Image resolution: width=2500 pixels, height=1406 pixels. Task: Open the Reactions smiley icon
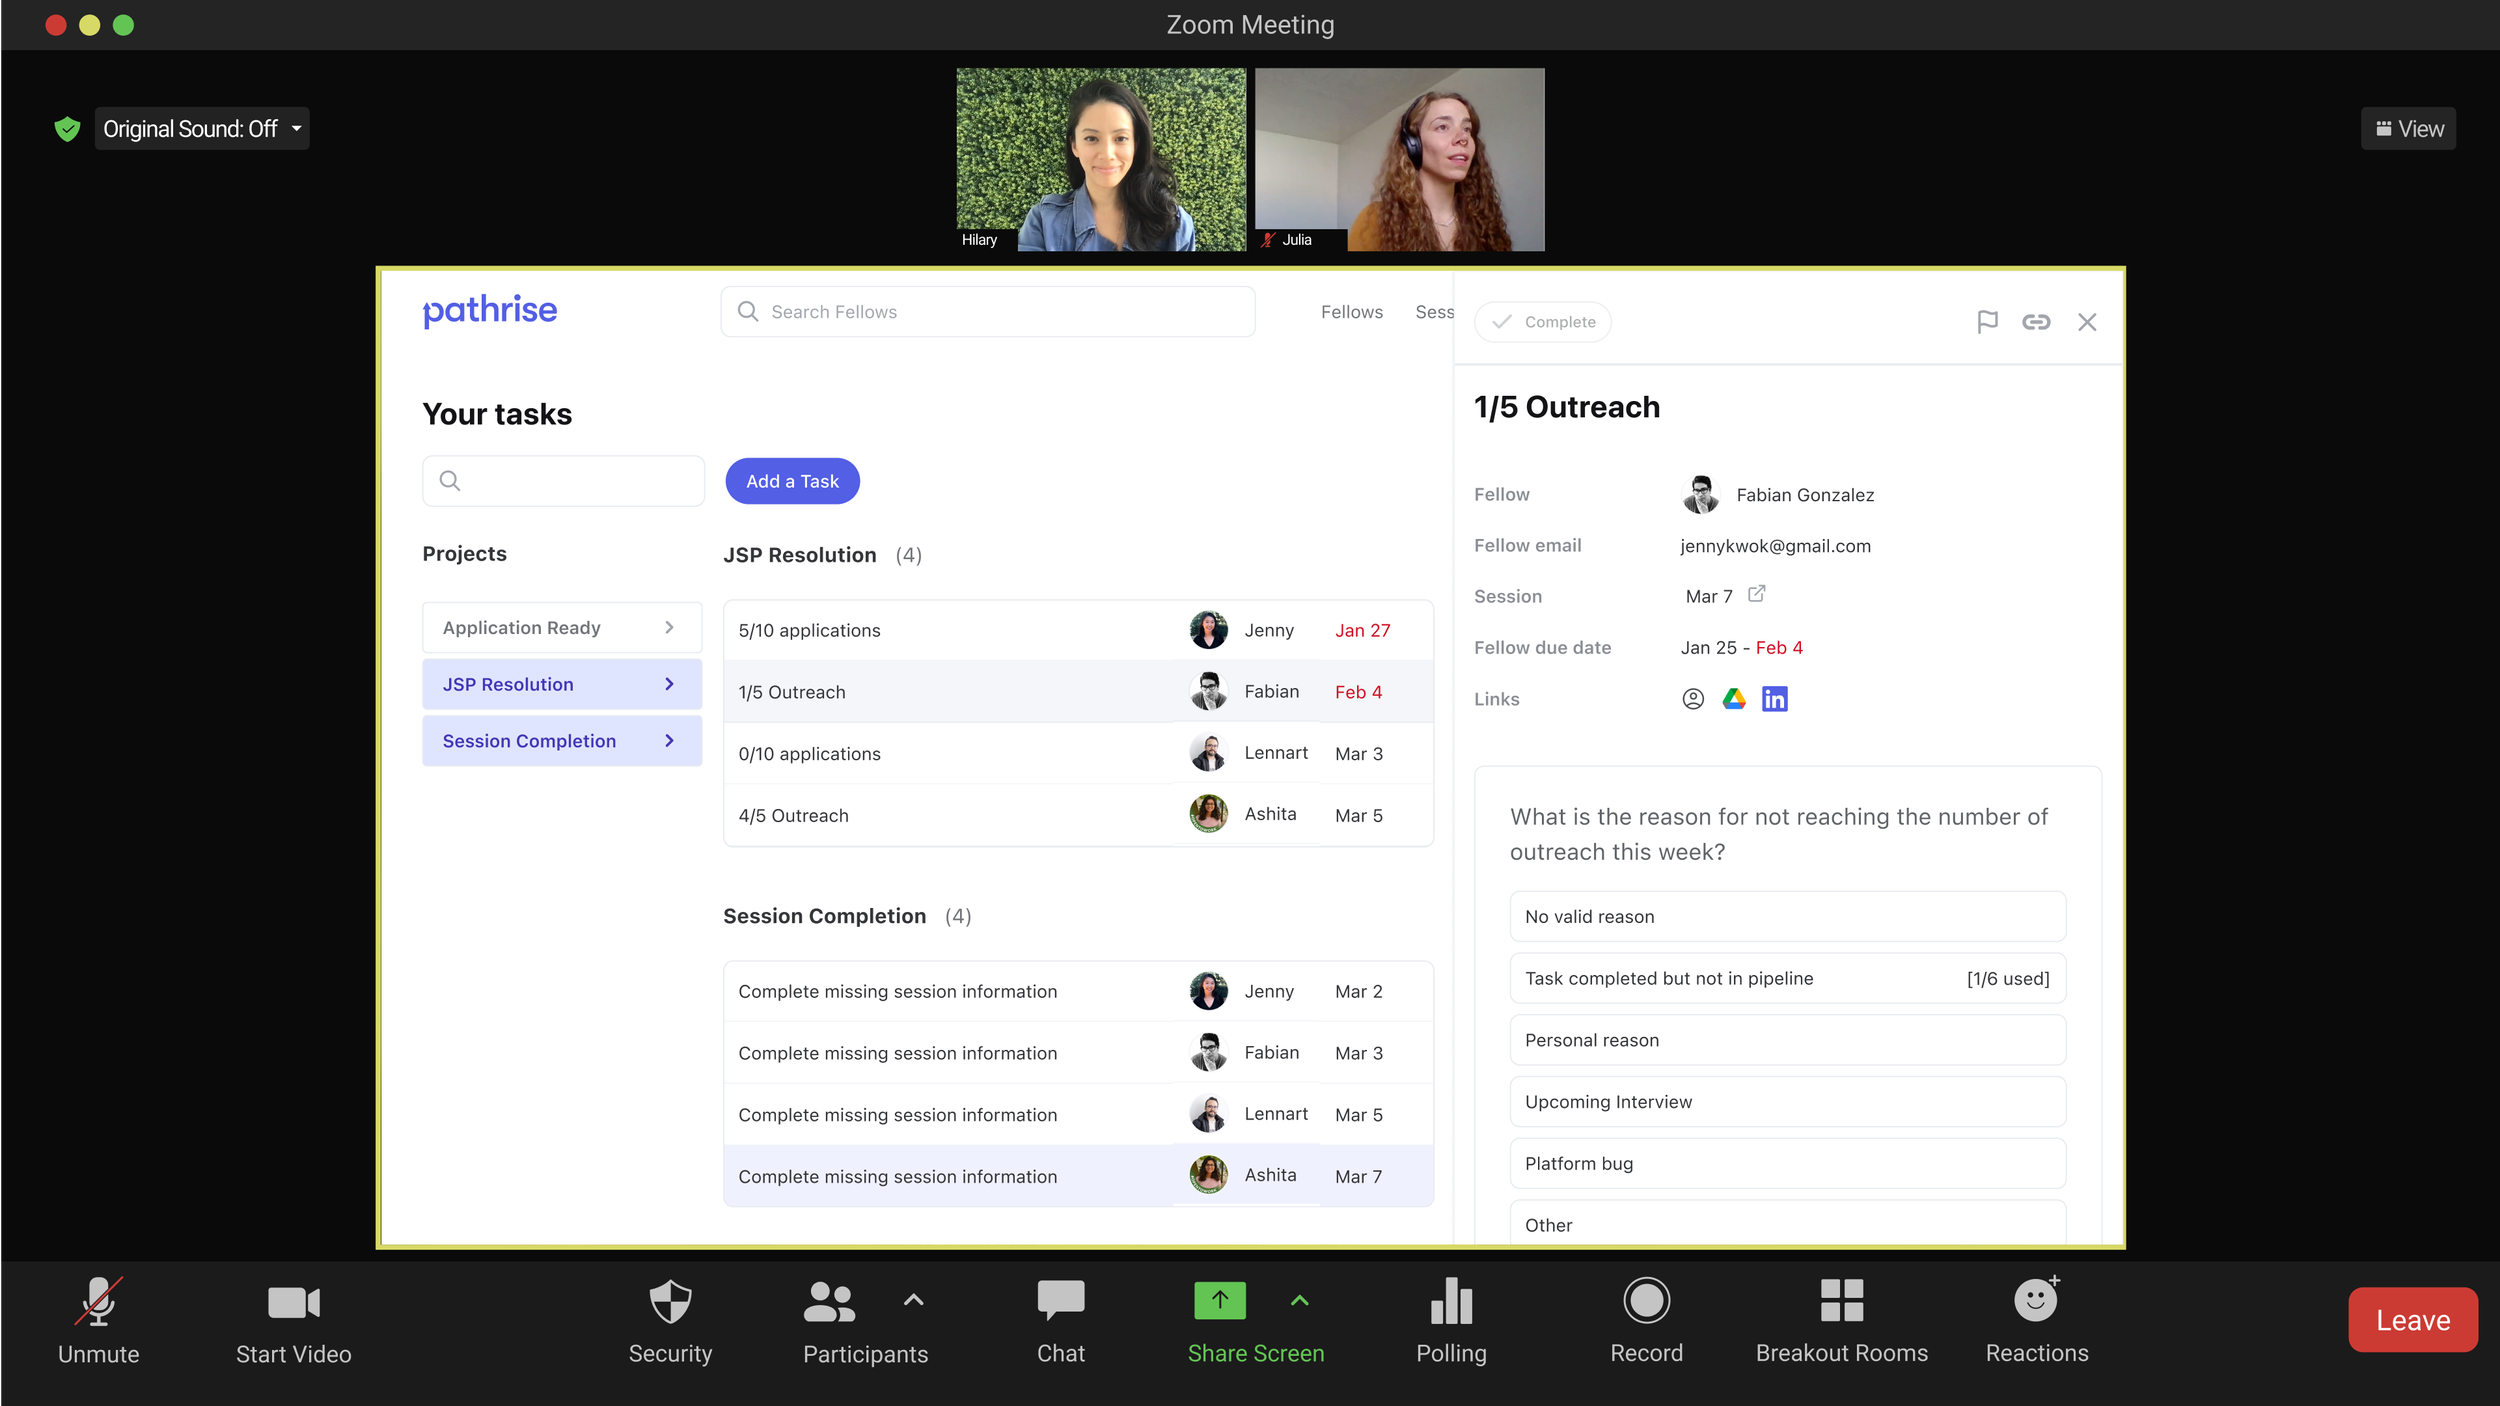pos(2036,1300)
